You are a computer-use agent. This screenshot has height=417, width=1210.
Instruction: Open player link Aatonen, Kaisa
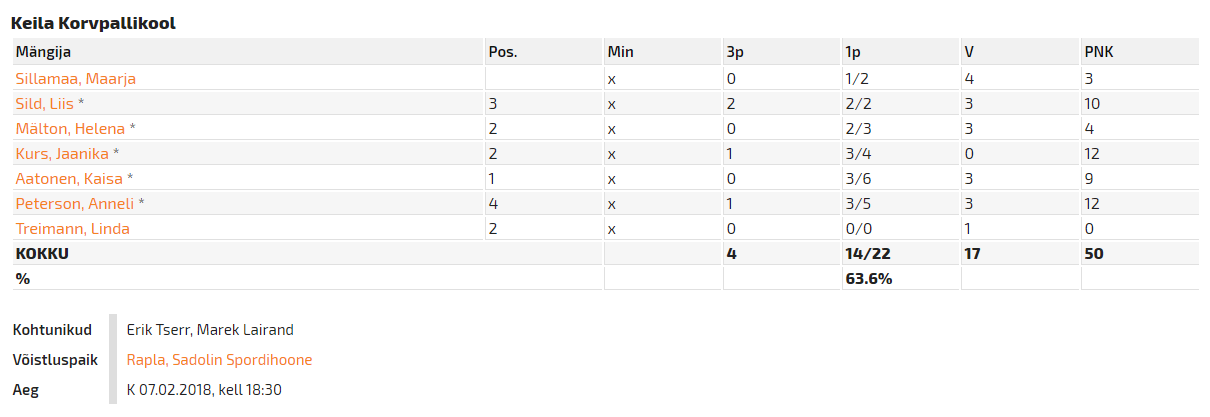[x=69, y=179]
